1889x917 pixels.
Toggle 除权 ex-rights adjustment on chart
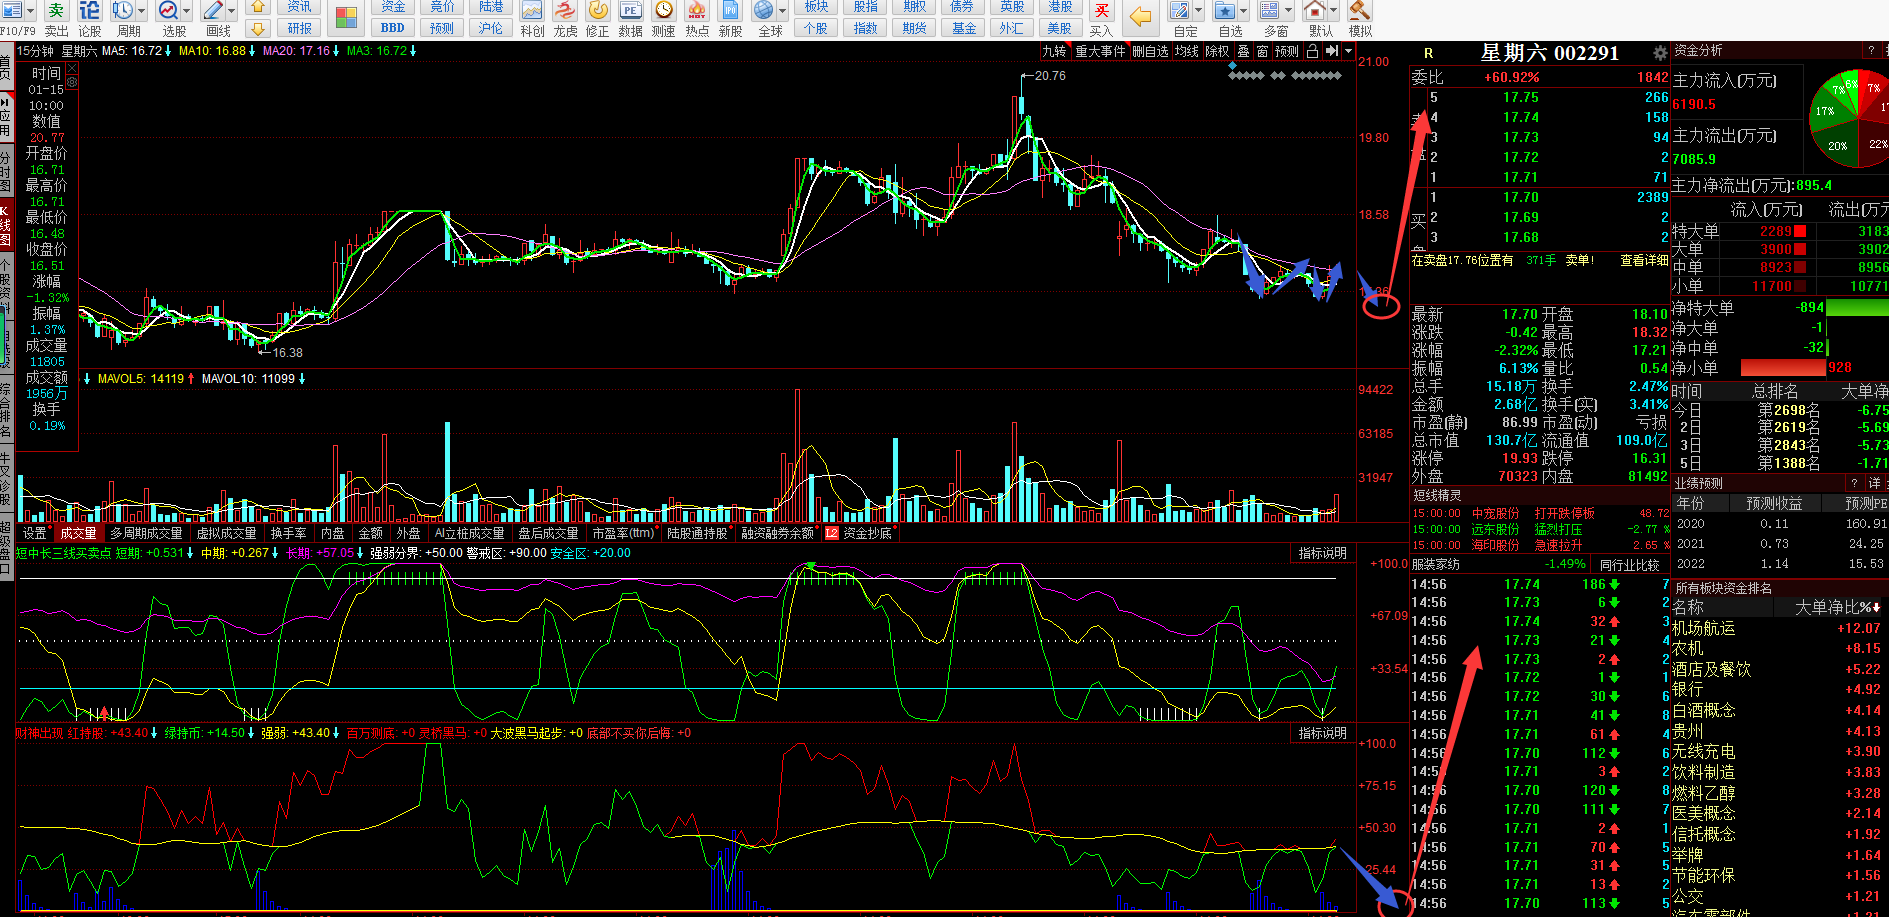click(1217, 51)
